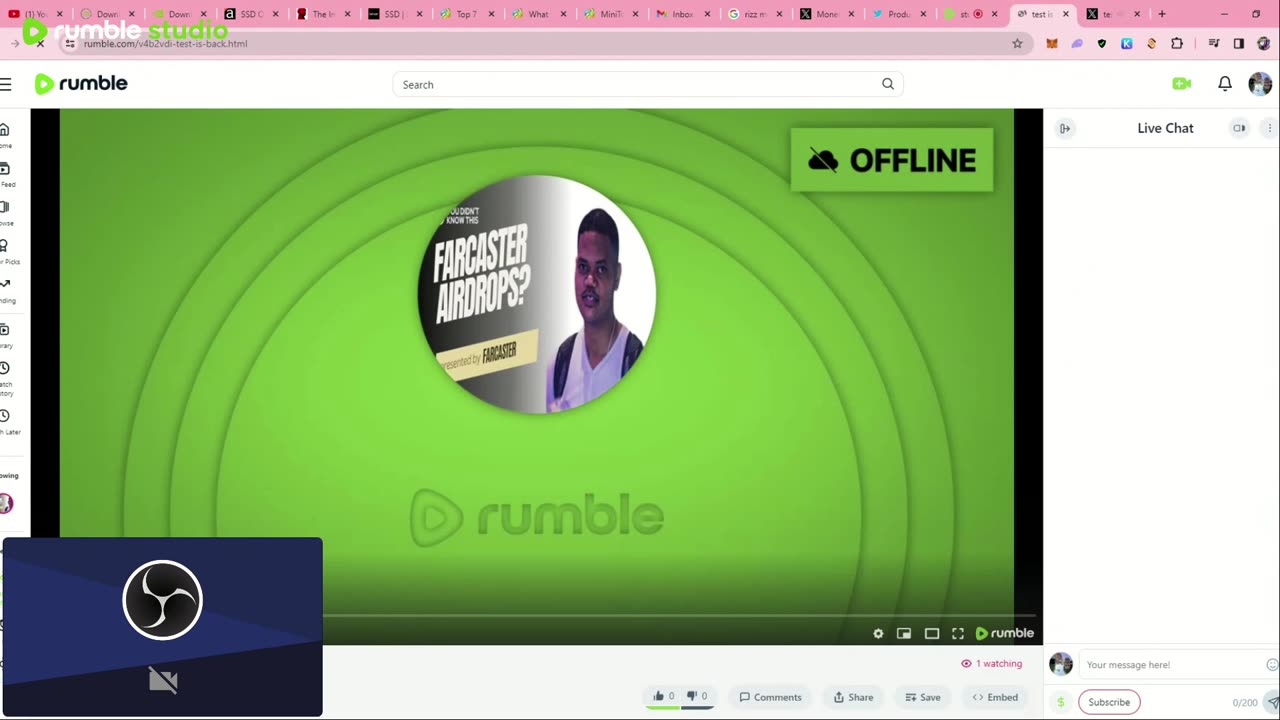This screenshot has height=720, width=1280.
Task: Click the Farcaster Airdrops channel thumbnail
Action: [x=537, y=294]
